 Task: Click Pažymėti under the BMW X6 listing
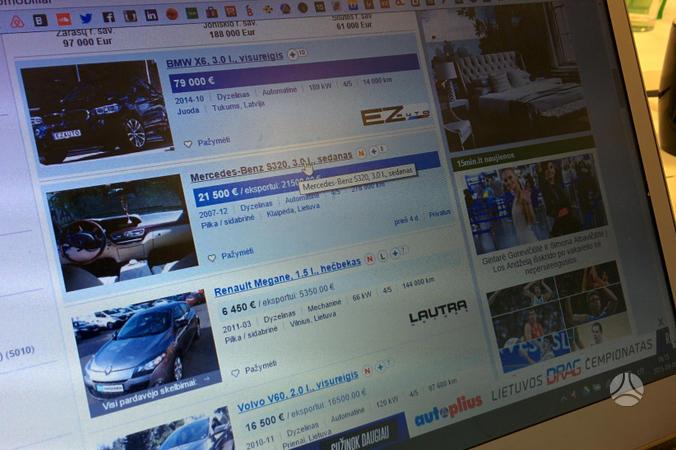tap(213, 141)
